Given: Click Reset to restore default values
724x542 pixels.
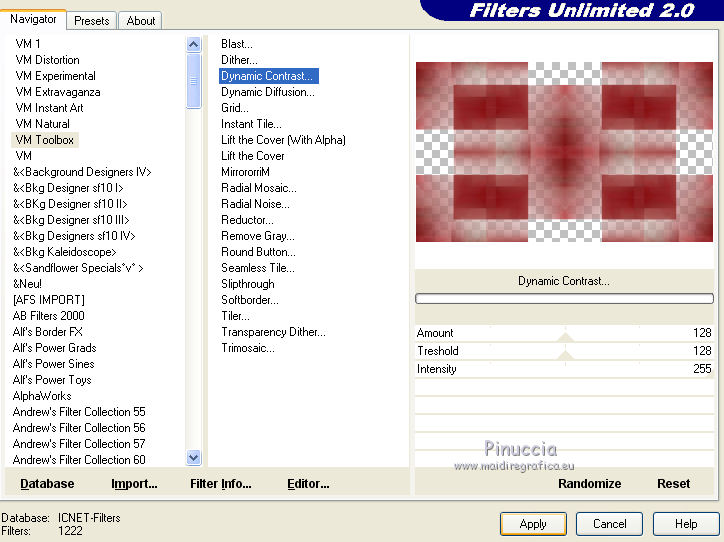Looking at the screenshot, I should [674, 484].
